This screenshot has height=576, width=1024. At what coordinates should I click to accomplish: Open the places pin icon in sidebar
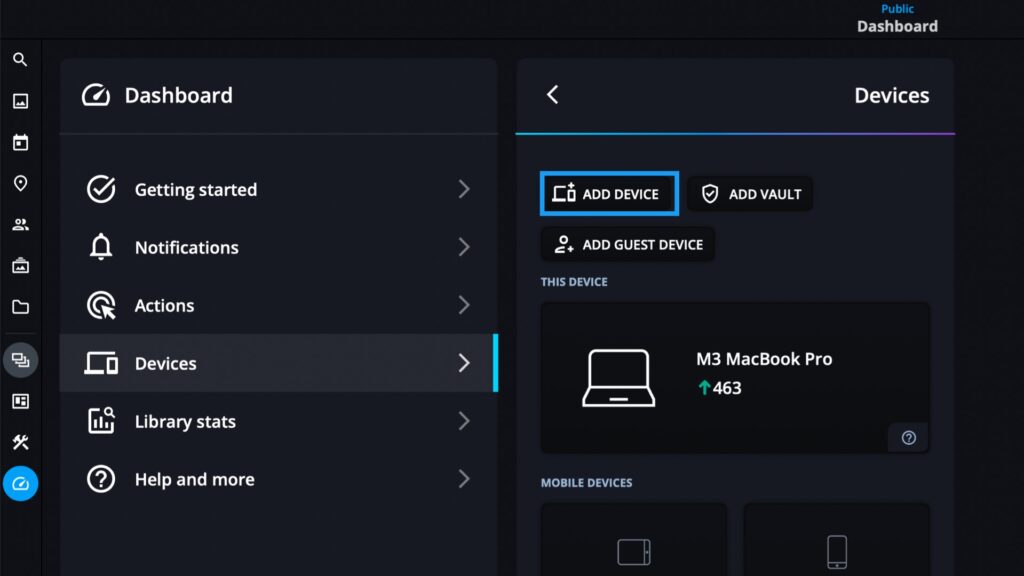click(x=20, y=184)
